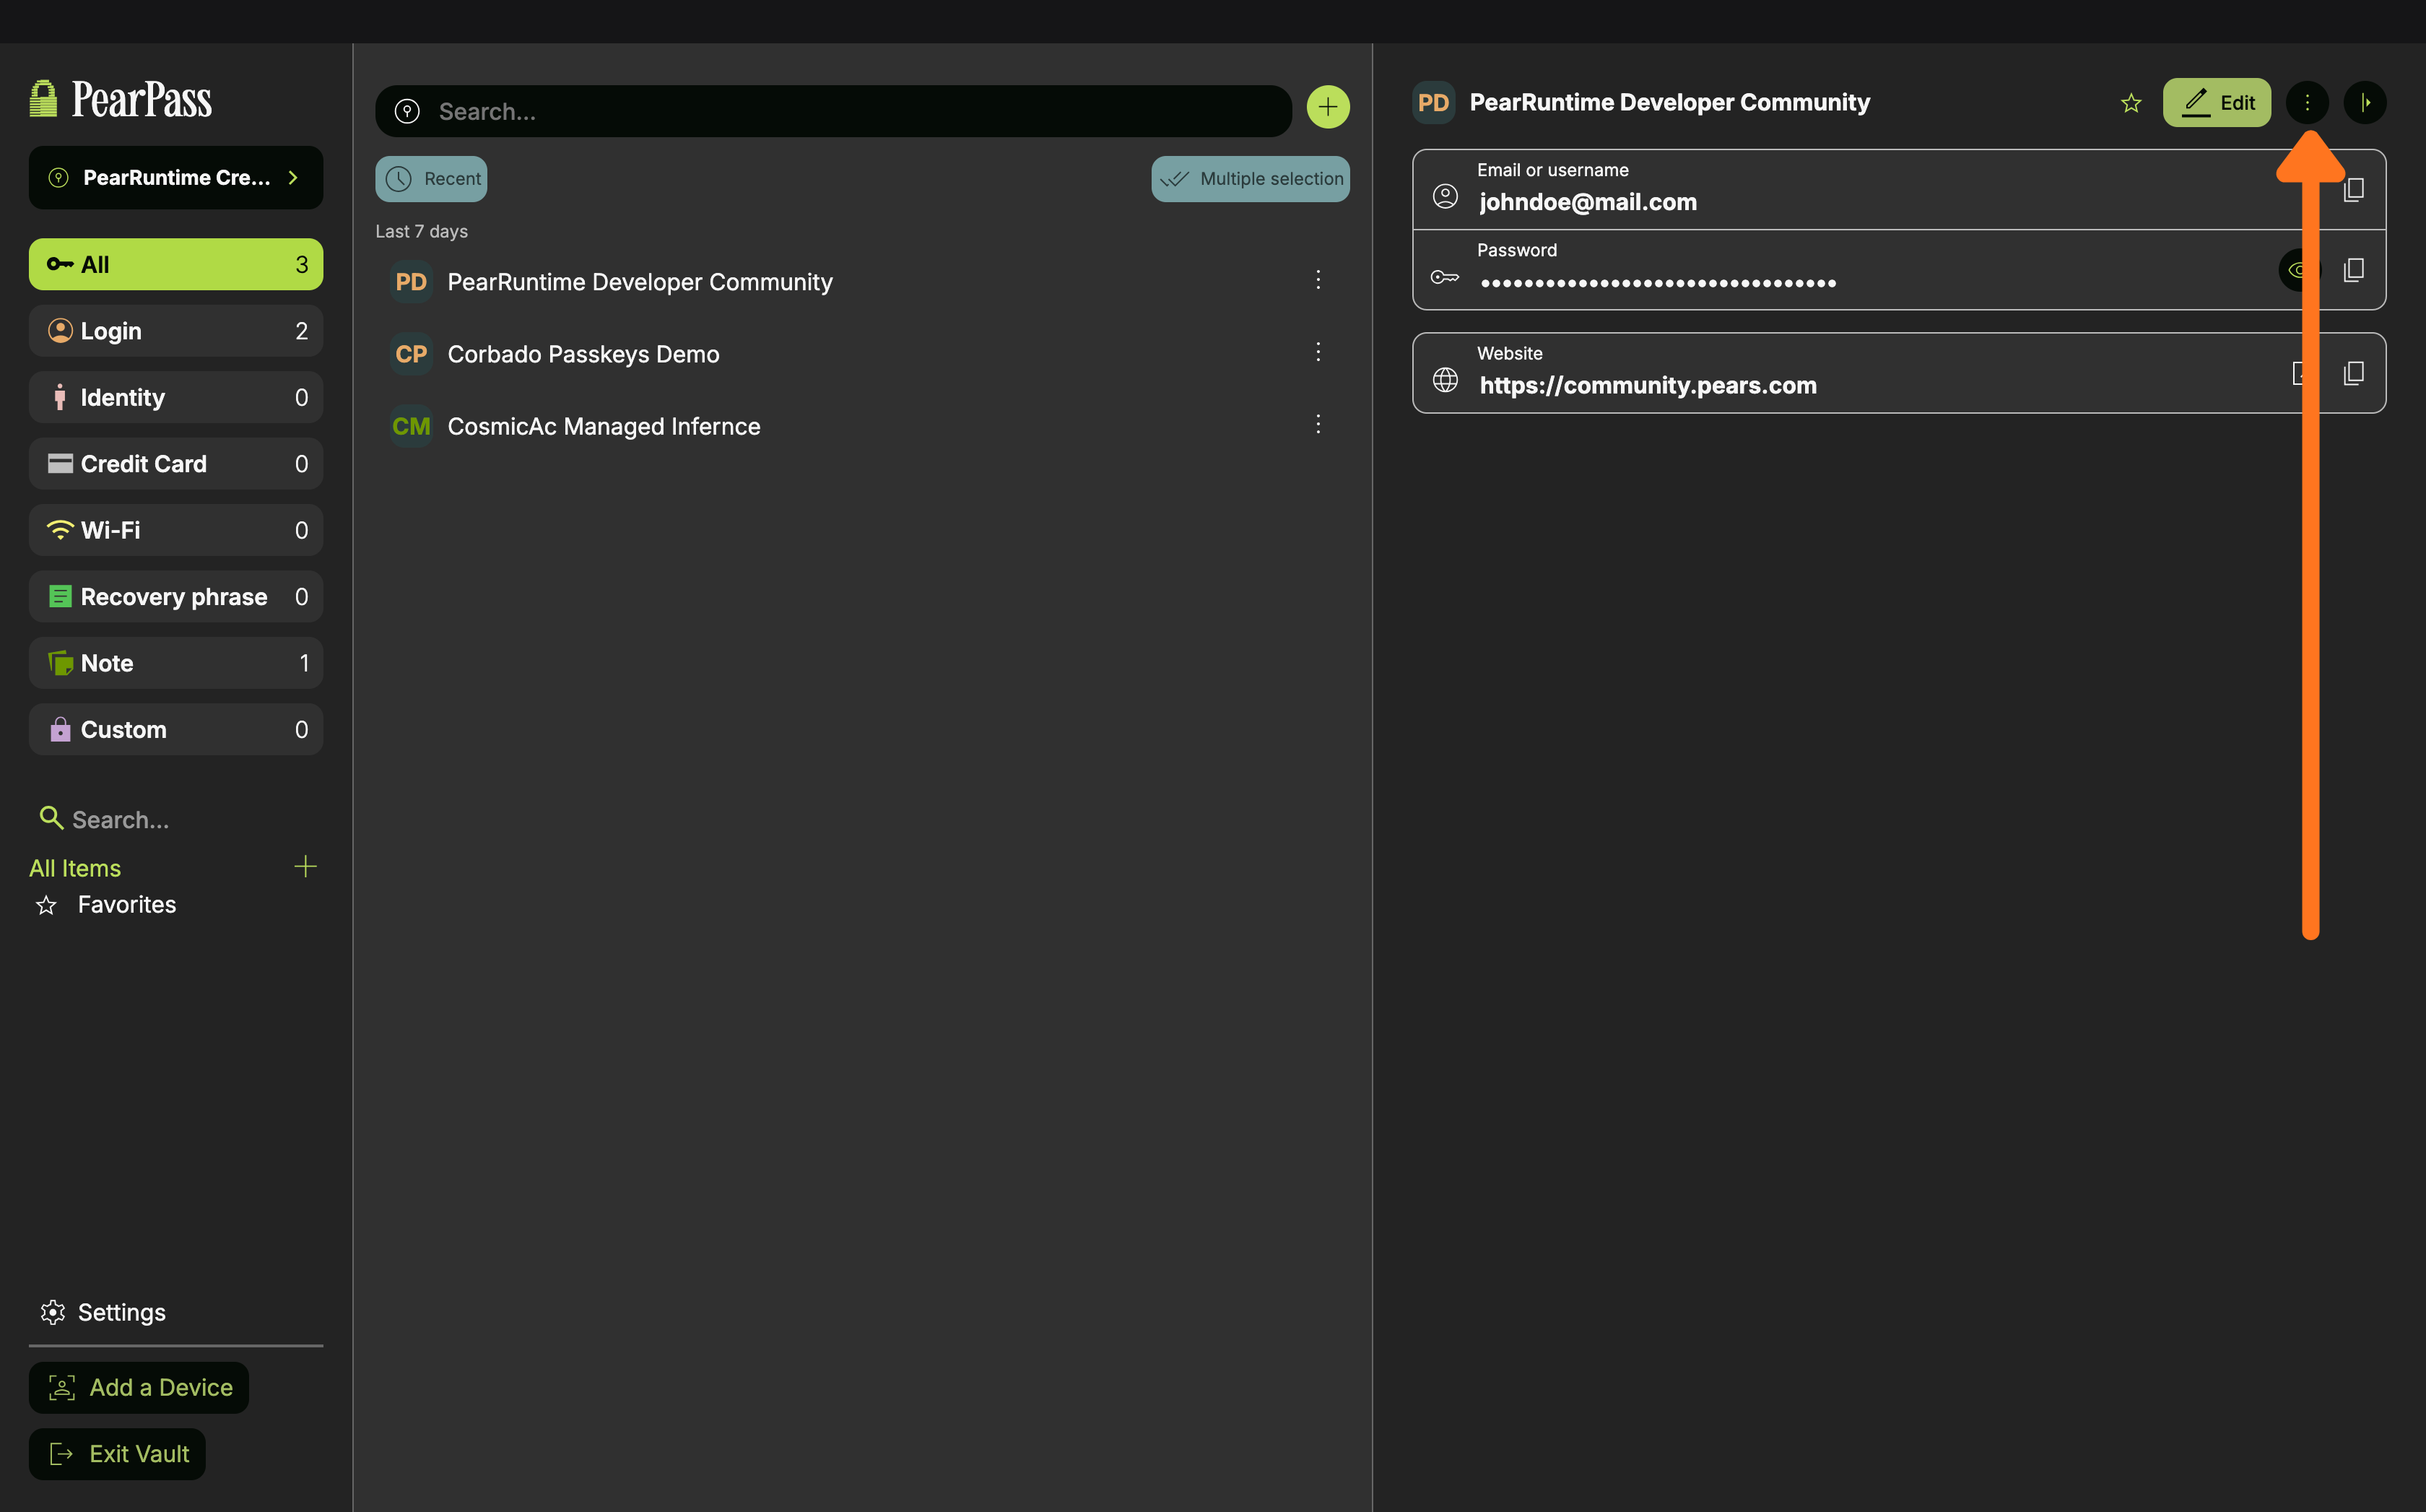Click the Edit button
Viewport: 2426px width, 1512px height.
pos(2216,102)
